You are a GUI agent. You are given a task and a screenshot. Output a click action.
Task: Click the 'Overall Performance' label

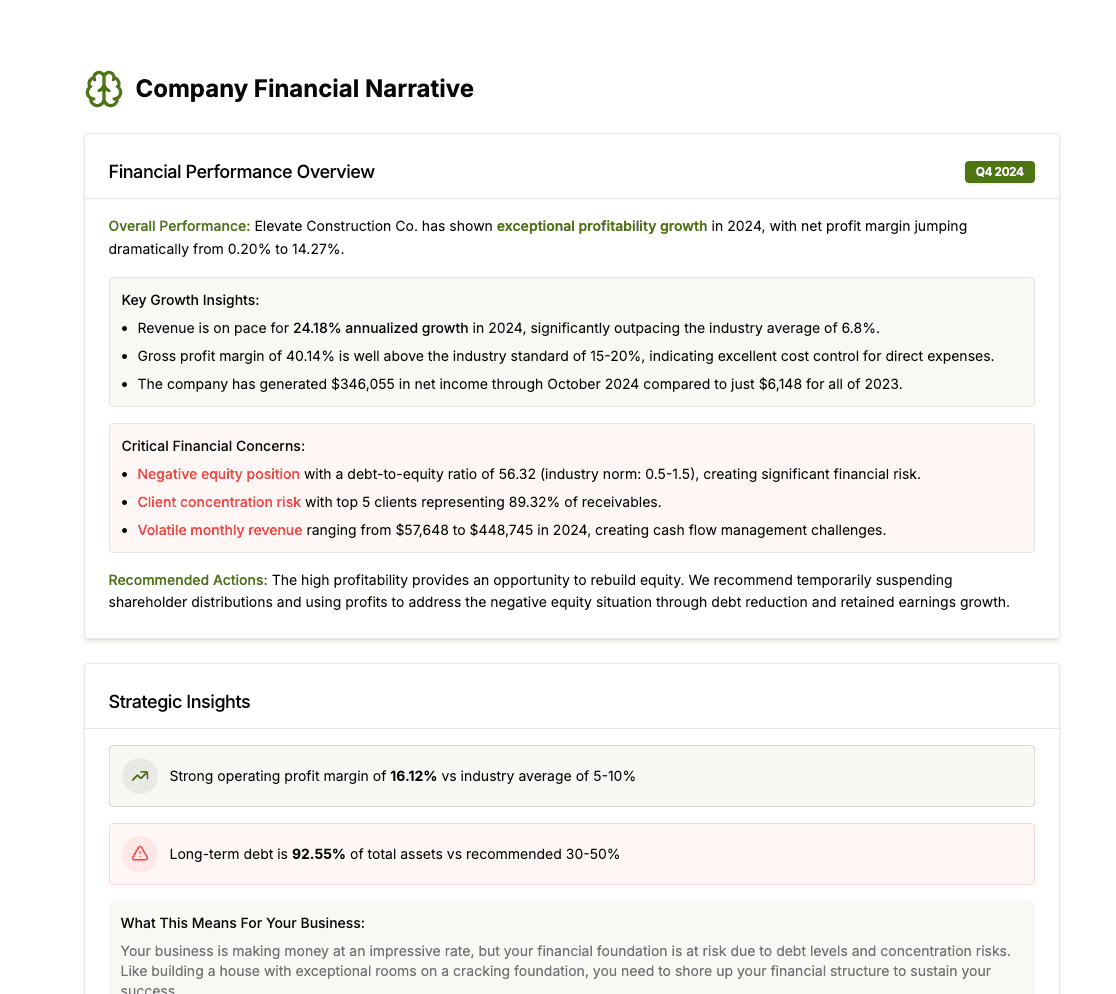click(179, 226)
